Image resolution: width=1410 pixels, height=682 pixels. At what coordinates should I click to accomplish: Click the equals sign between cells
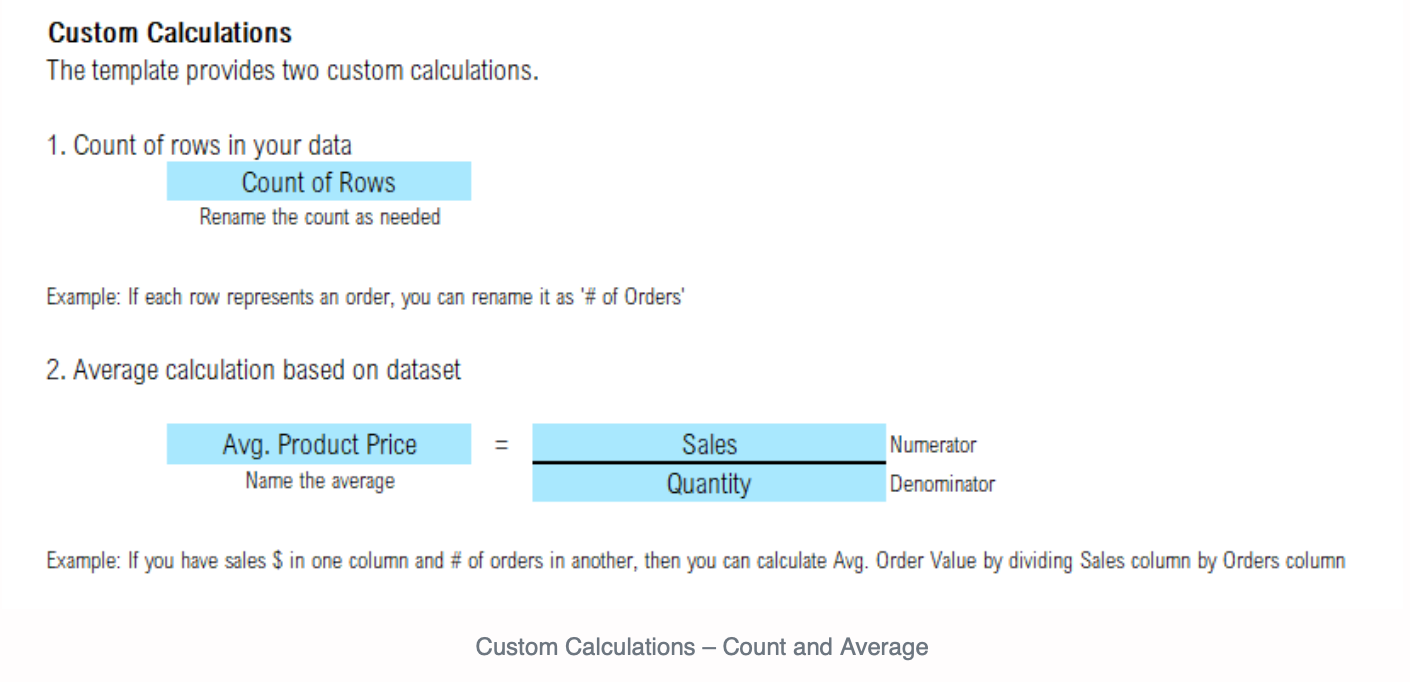[x=501, y=445]
